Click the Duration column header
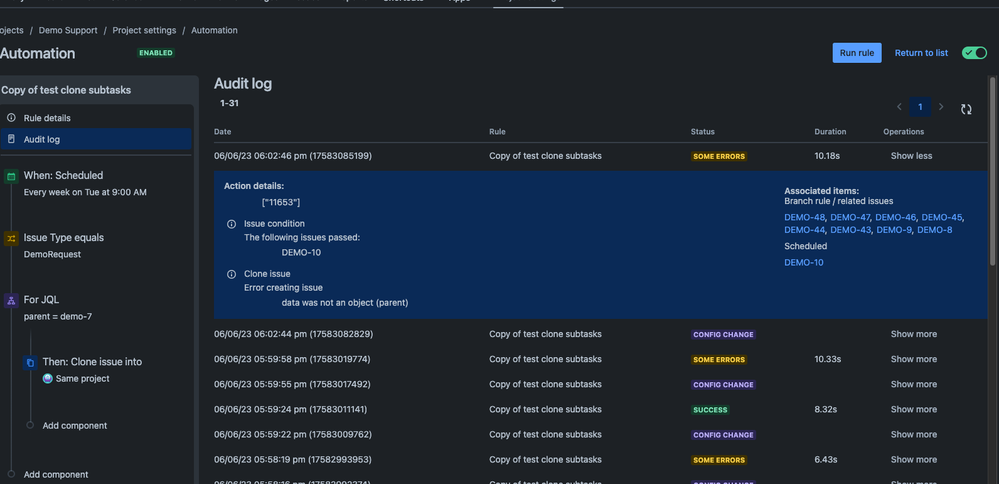The height and width of the screenshot is (484, 999). (x=830, y=132)
